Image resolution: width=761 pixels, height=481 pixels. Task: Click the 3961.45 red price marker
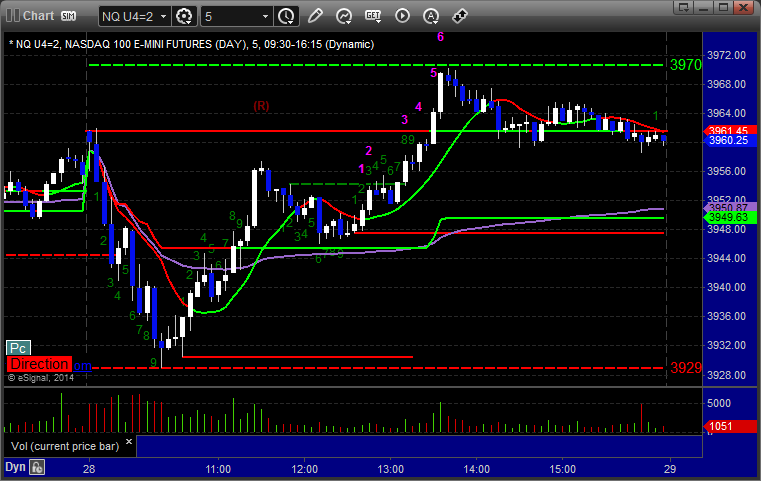click(x=729, y=131)
